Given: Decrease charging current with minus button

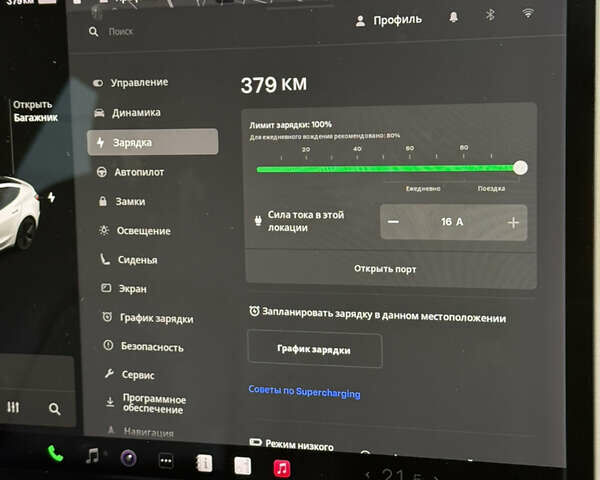Looking at the screenshot, I should [x=393, y=222].
